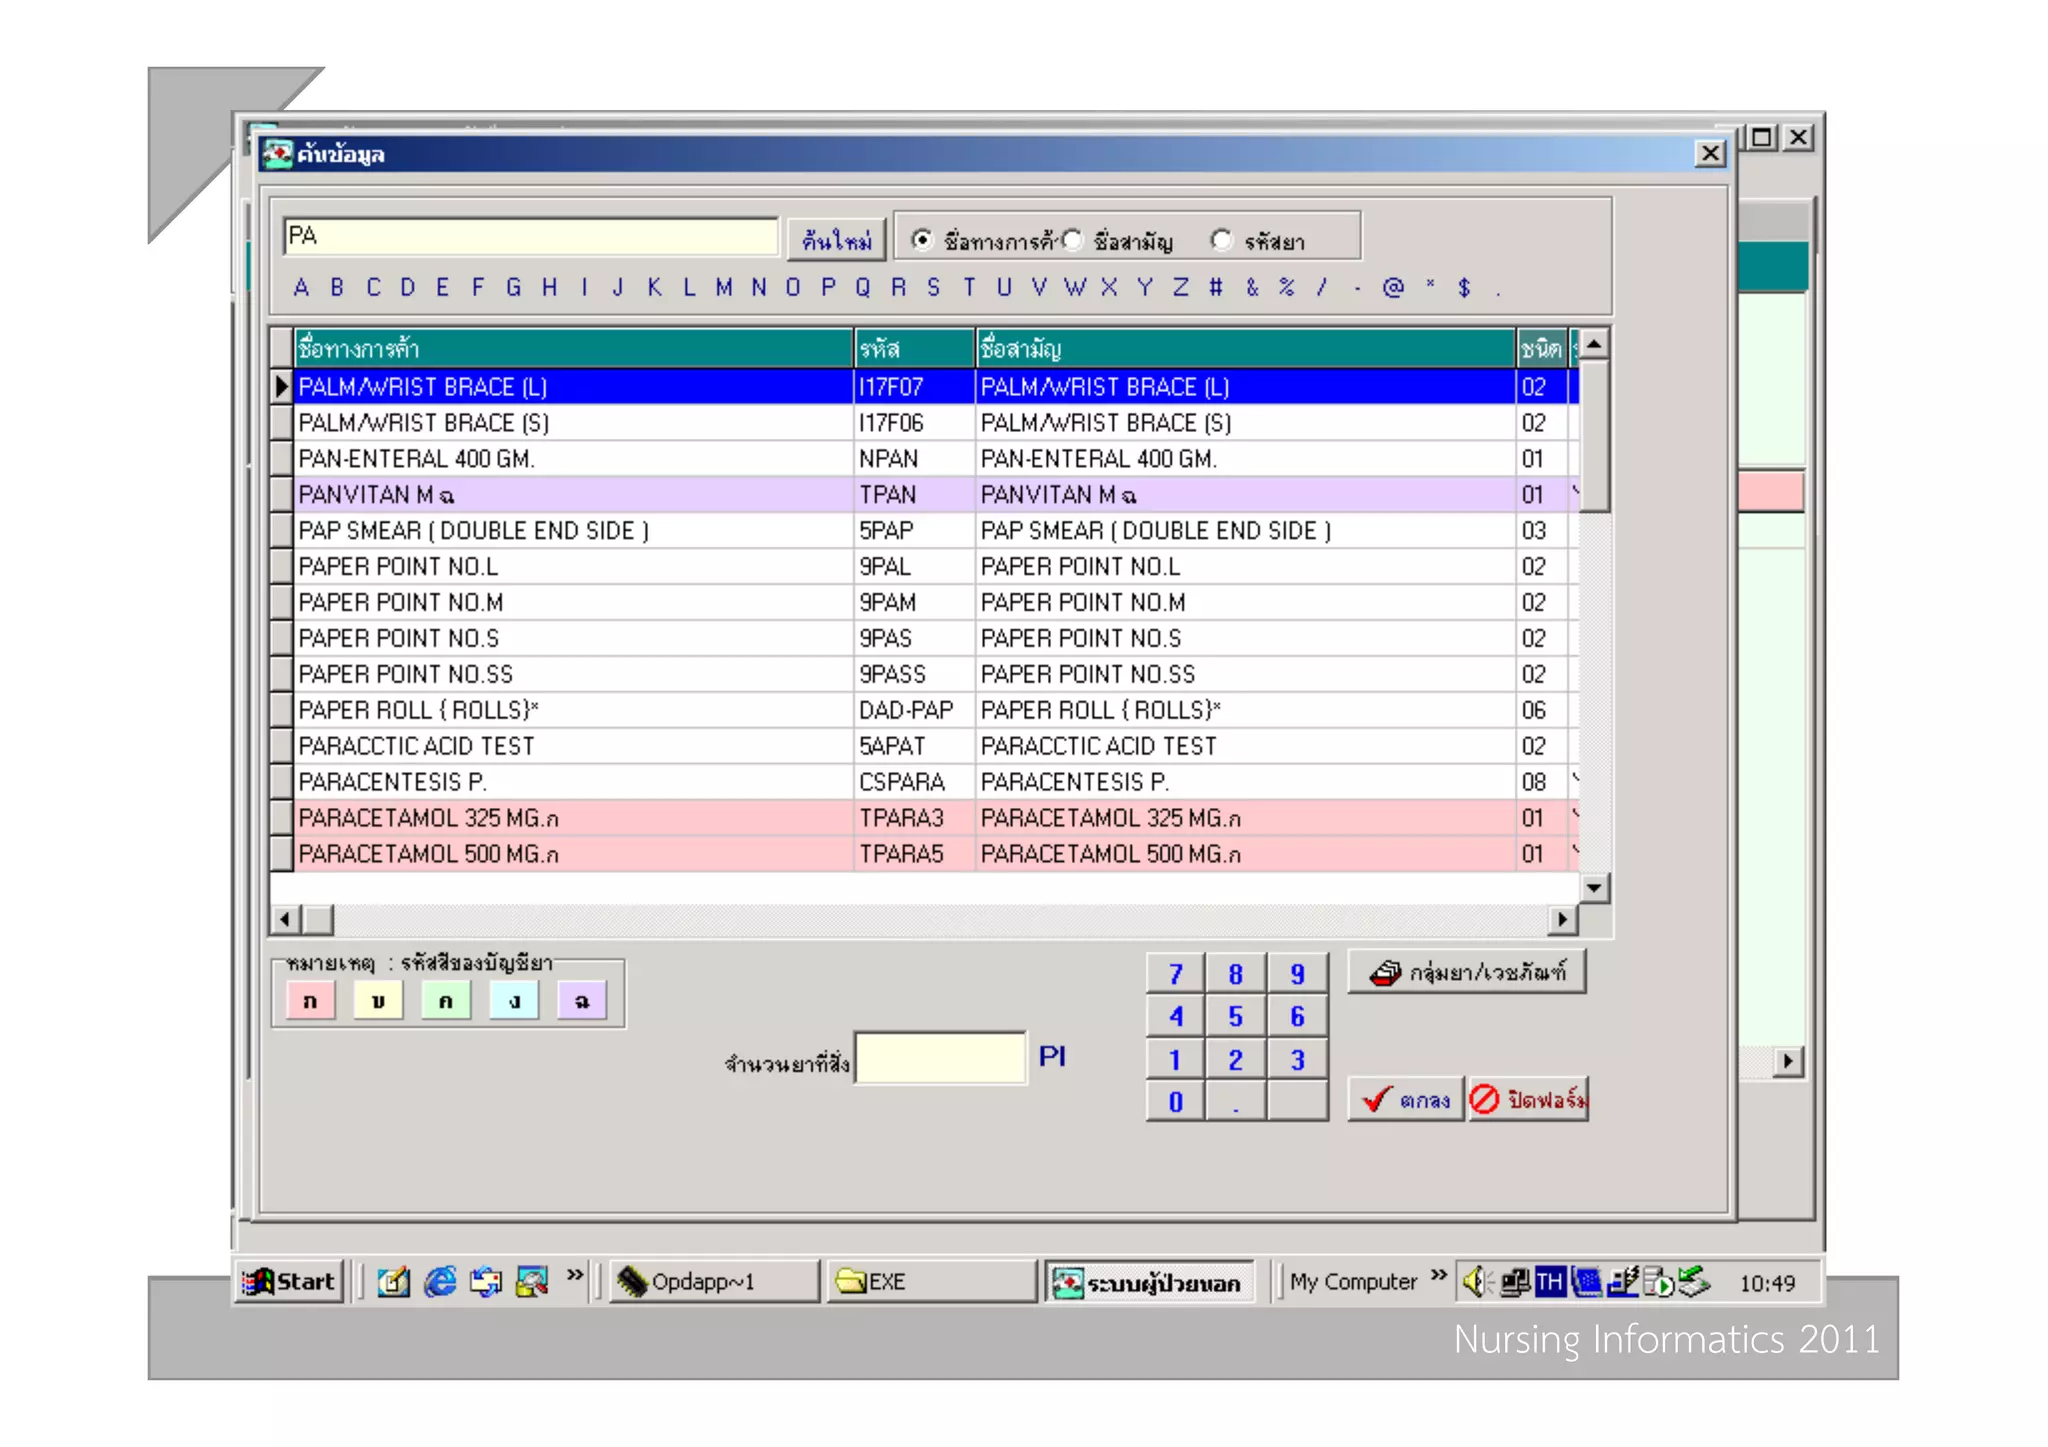Expand hidden quick launch chevron
The height and width of the screenshot is (1447, 2048).
(574, 1275)
